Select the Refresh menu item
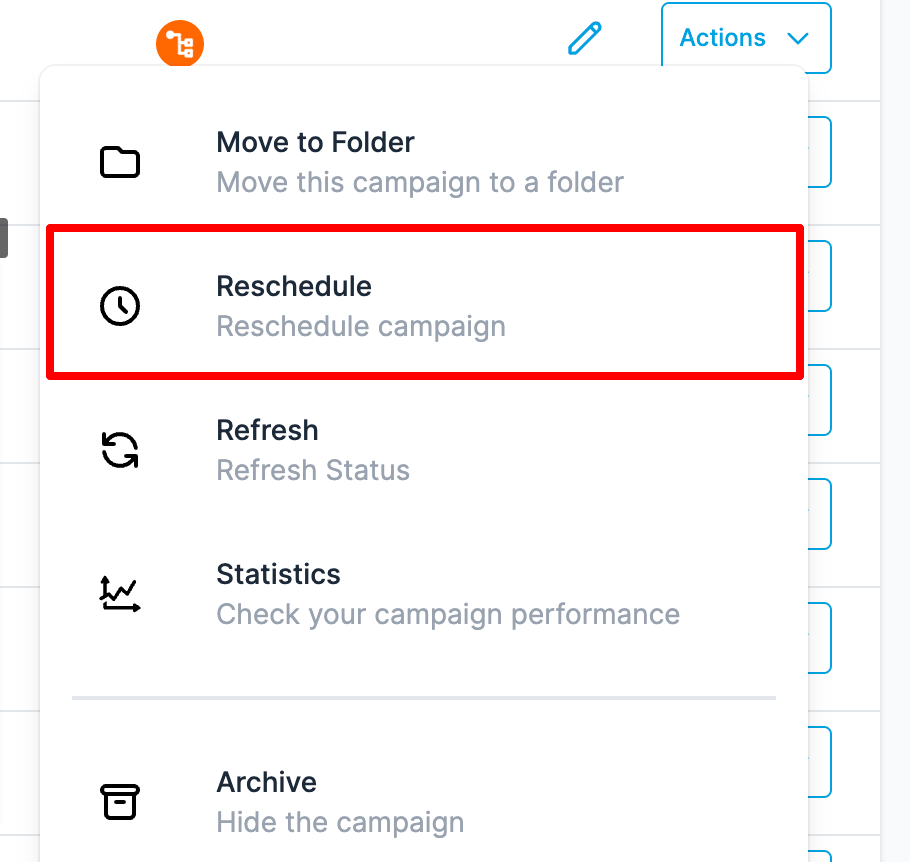The width and height of the screenshot is (910, 862). 425,450
